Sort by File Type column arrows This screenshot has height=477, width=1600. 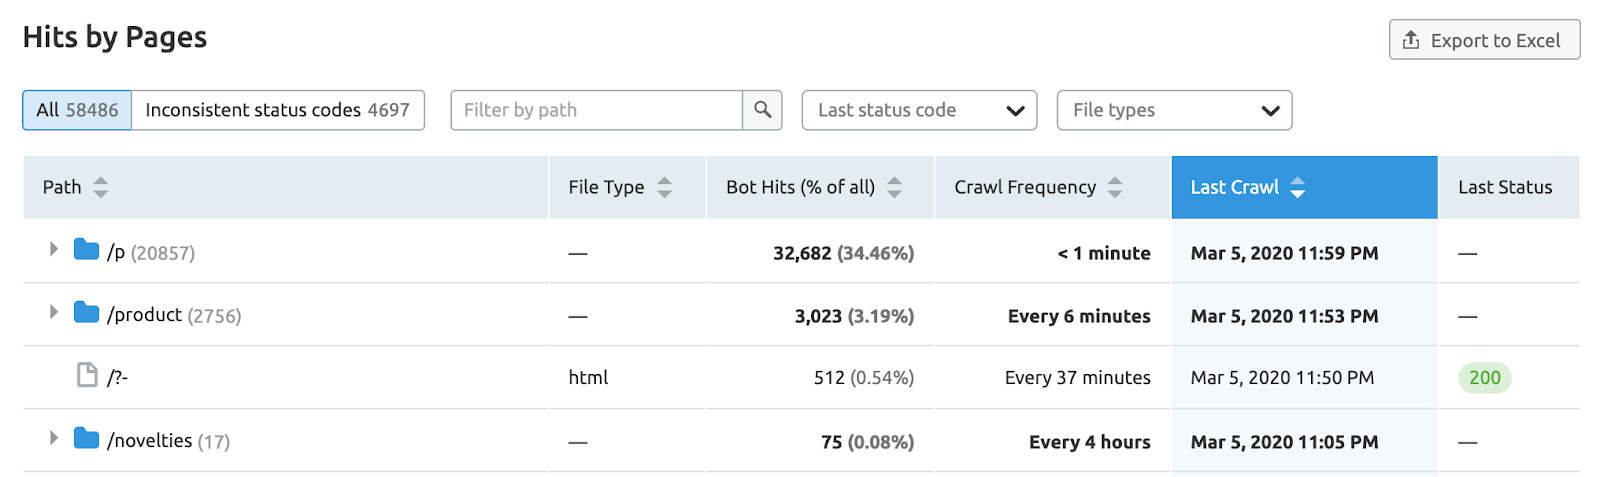tap(664, 187)
